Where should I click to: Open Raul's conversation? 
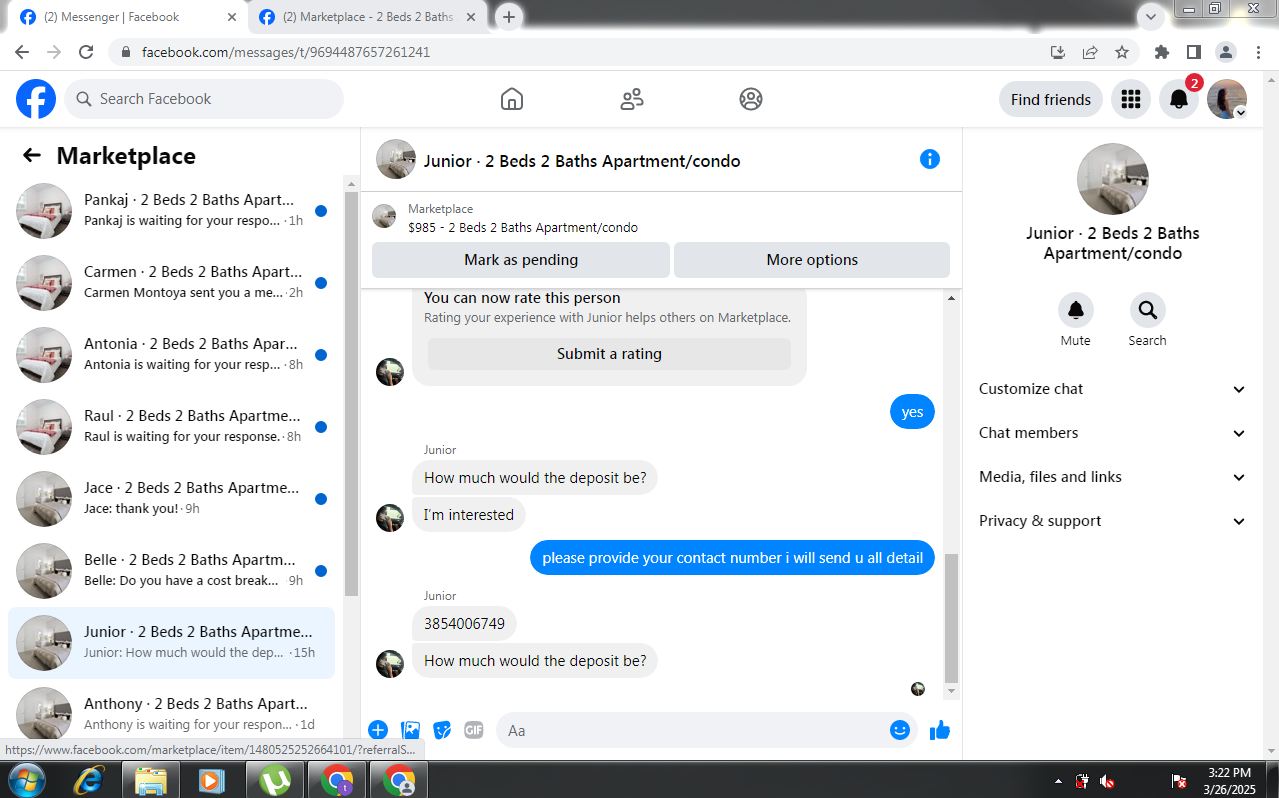click(x=171, y=427)
